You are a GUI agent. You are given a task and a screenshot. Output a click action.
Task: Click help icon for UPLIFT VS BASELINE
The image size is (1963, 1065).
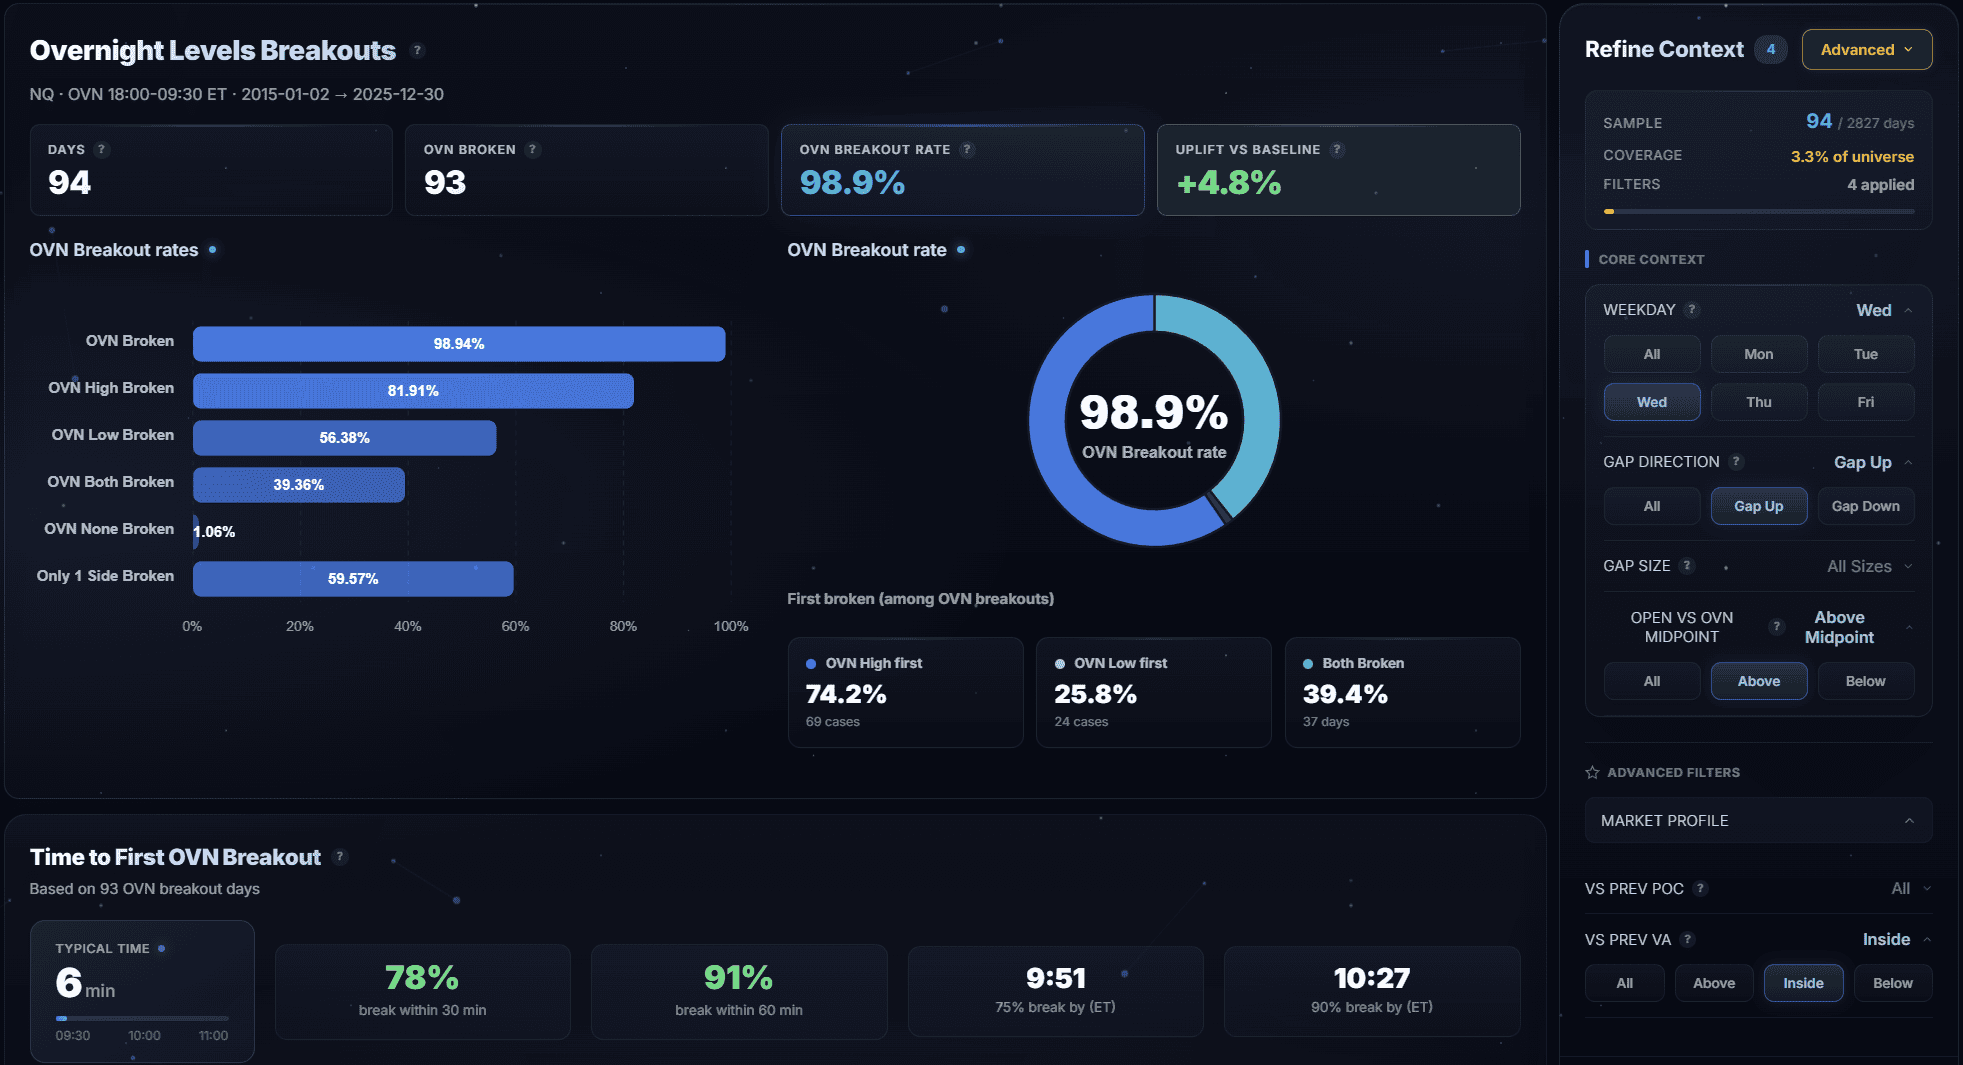pos(1337,149)
